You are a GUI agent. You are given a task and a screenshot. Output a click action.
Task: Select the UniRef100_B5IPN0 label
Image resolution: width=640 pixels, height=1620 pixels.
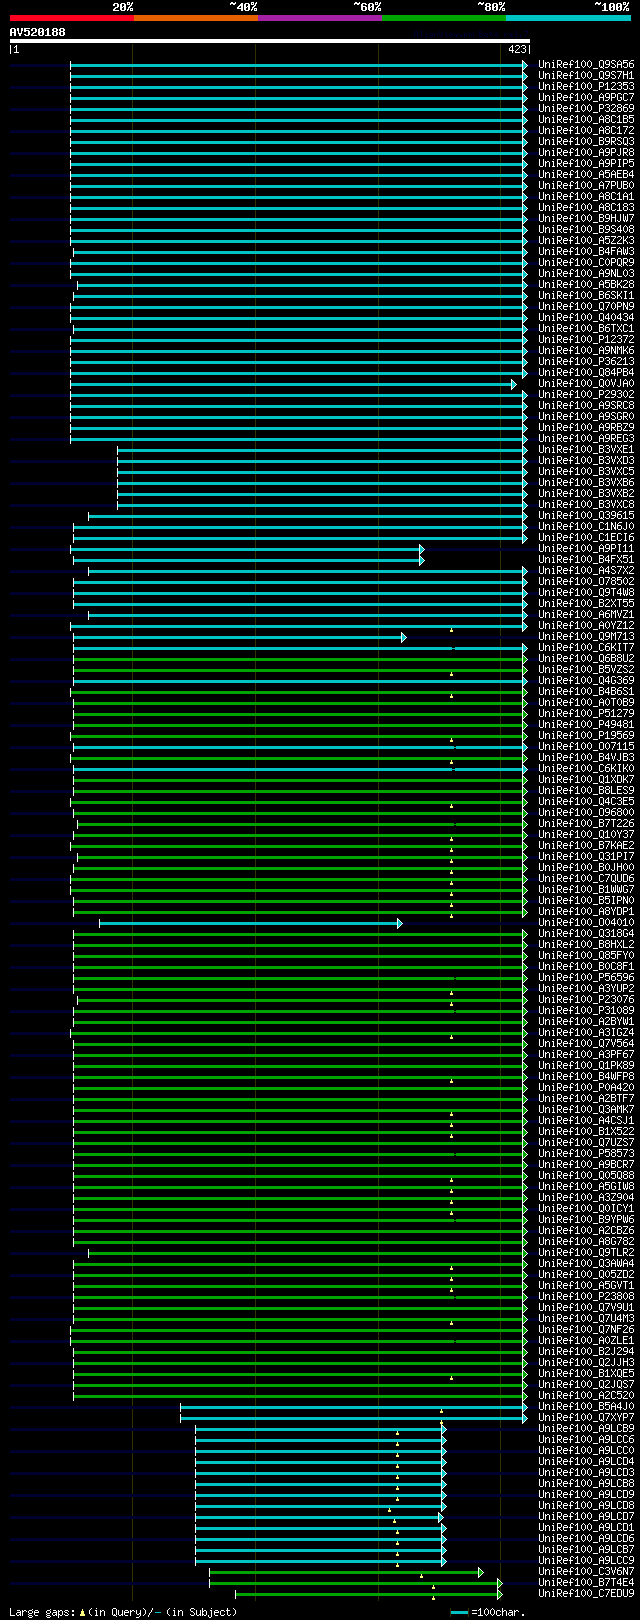tap(586, 901)
